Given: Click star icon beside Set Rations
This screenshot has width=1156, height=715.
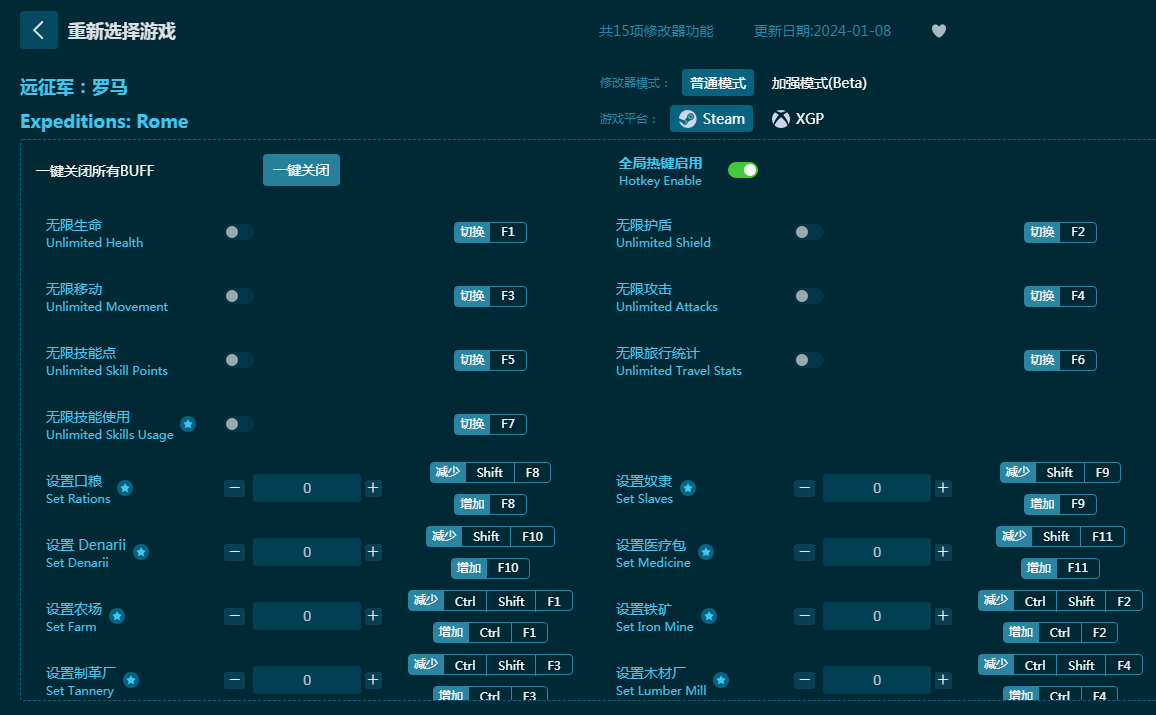Looking at the screenshot, I should click(125, 488).
